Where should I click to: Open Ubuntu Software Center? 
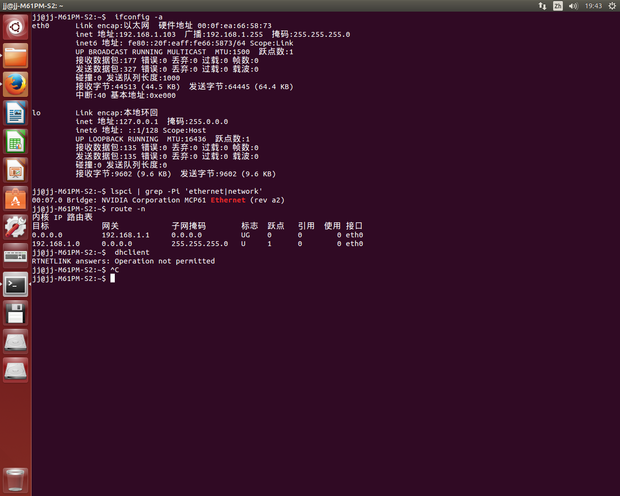[15, 198]
